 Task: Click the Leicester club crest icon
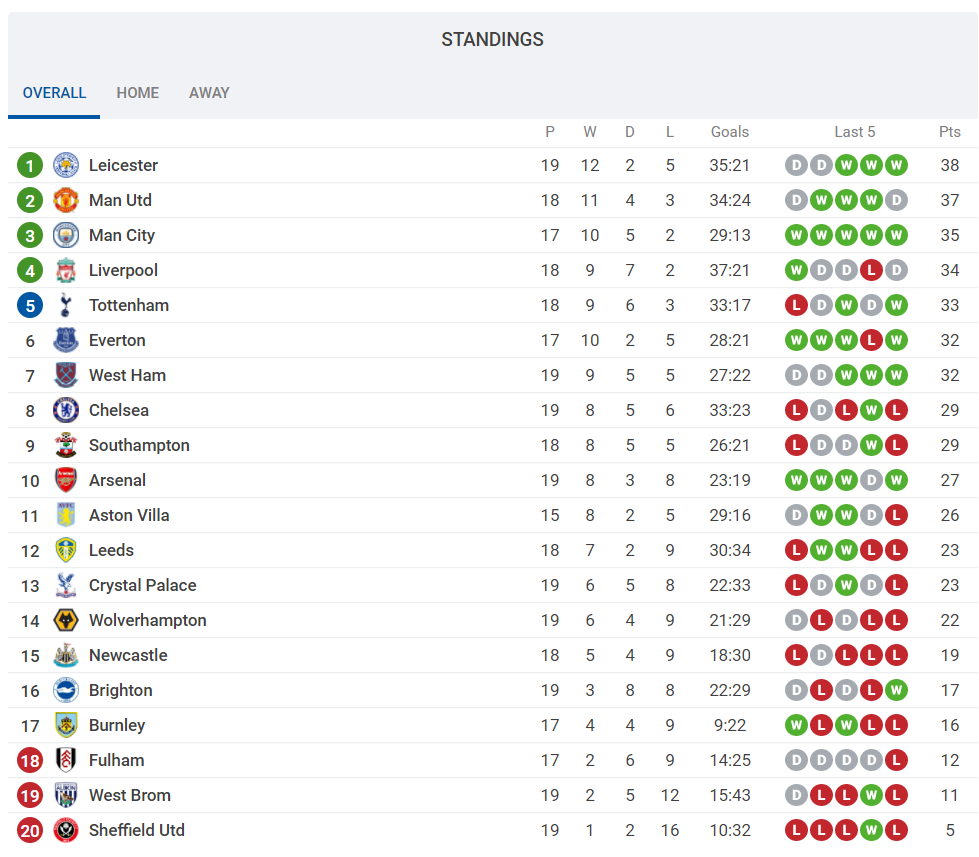(66, 165)
